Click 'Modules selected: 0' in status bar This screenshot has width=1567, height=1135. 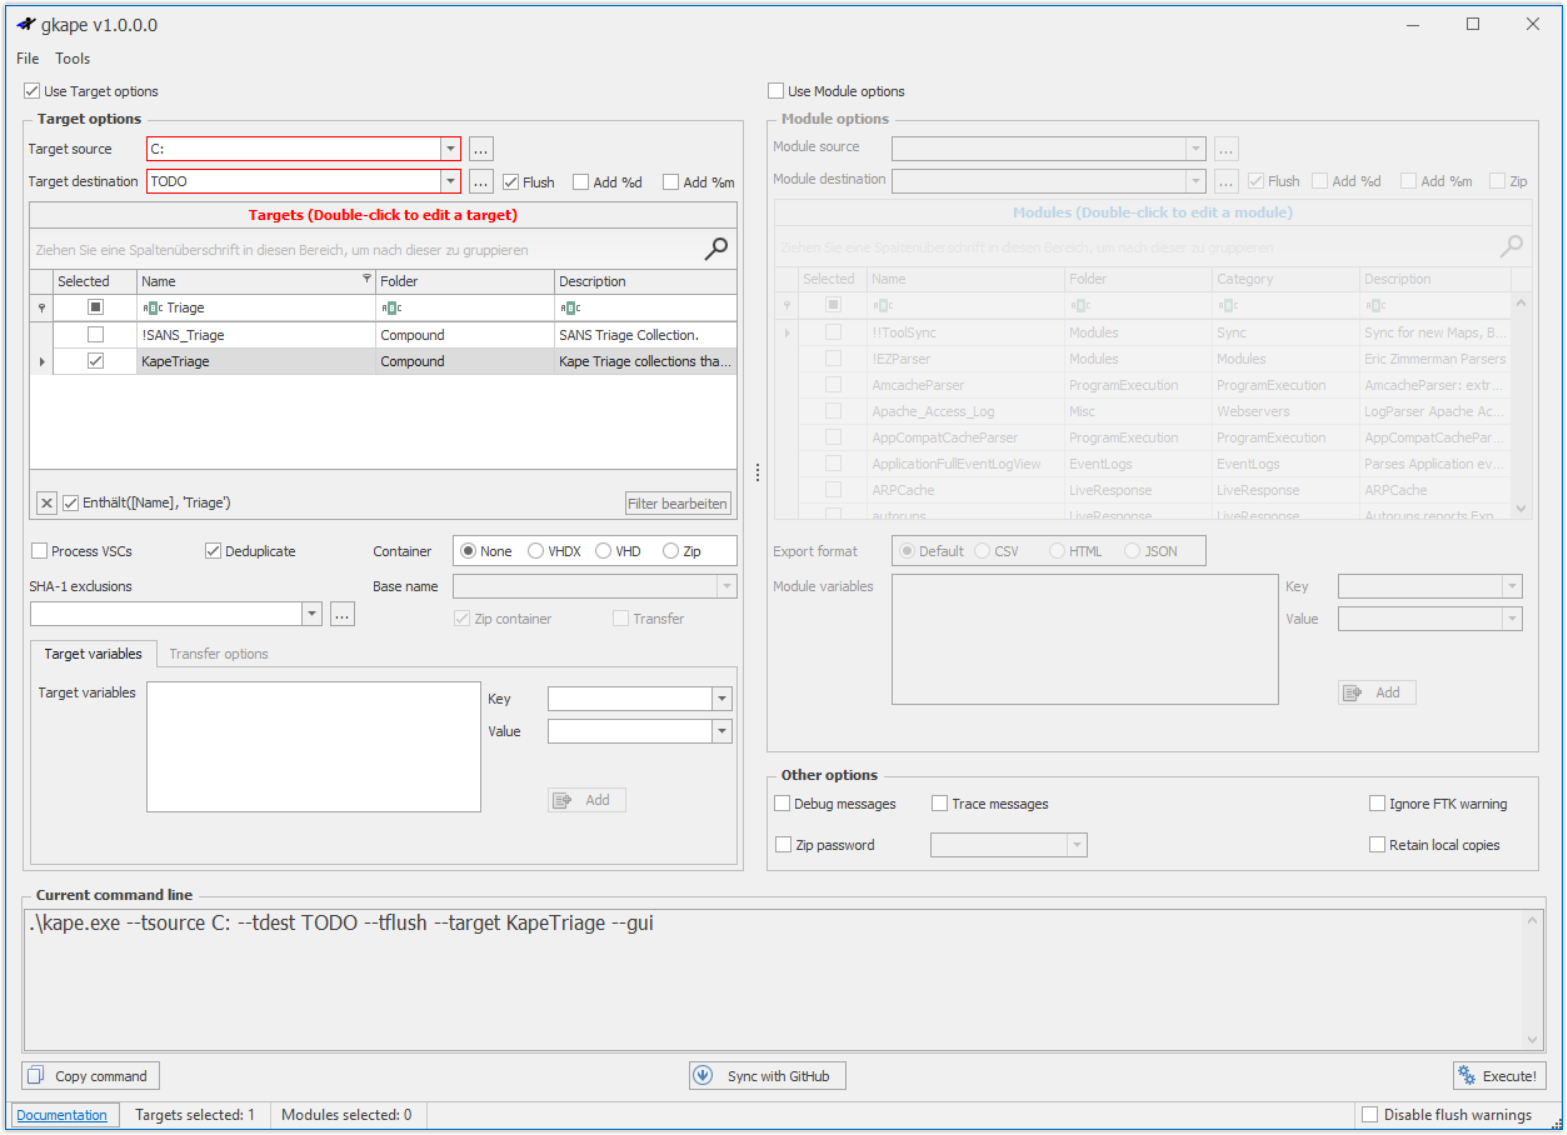tap(346, 1115)
